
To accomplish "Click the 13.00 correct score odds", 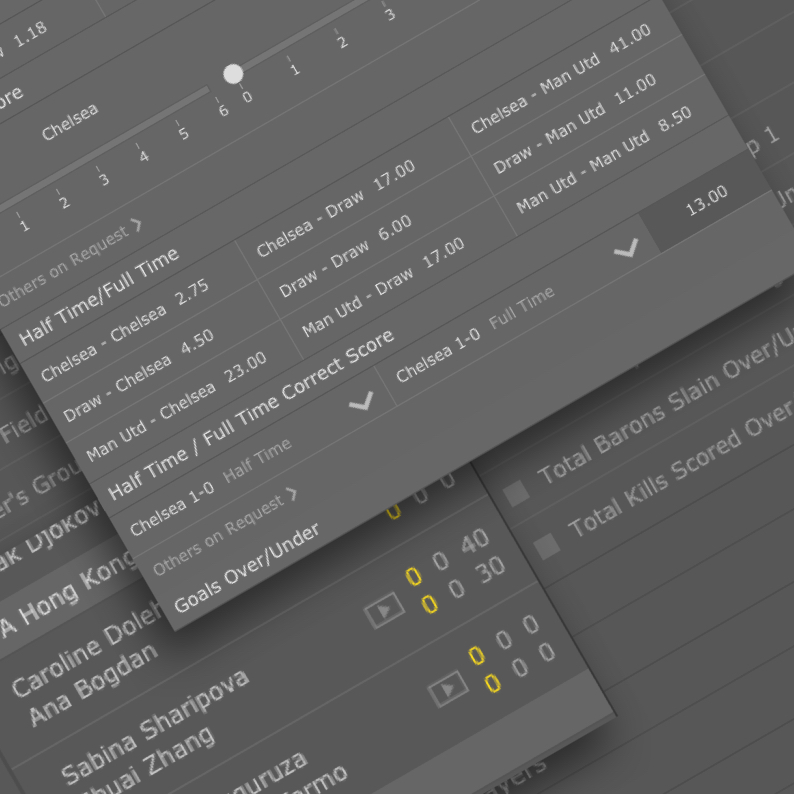I will (707, 202).
